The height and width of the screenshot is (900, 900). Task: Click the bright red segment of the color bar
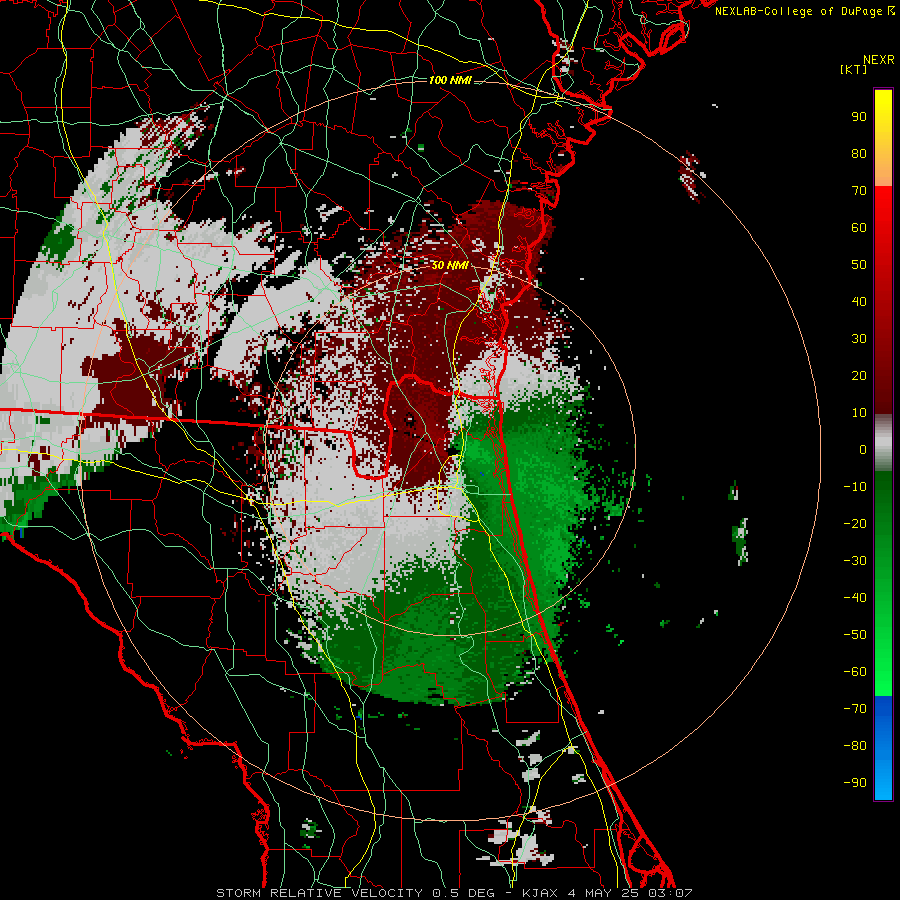(883, 210)
